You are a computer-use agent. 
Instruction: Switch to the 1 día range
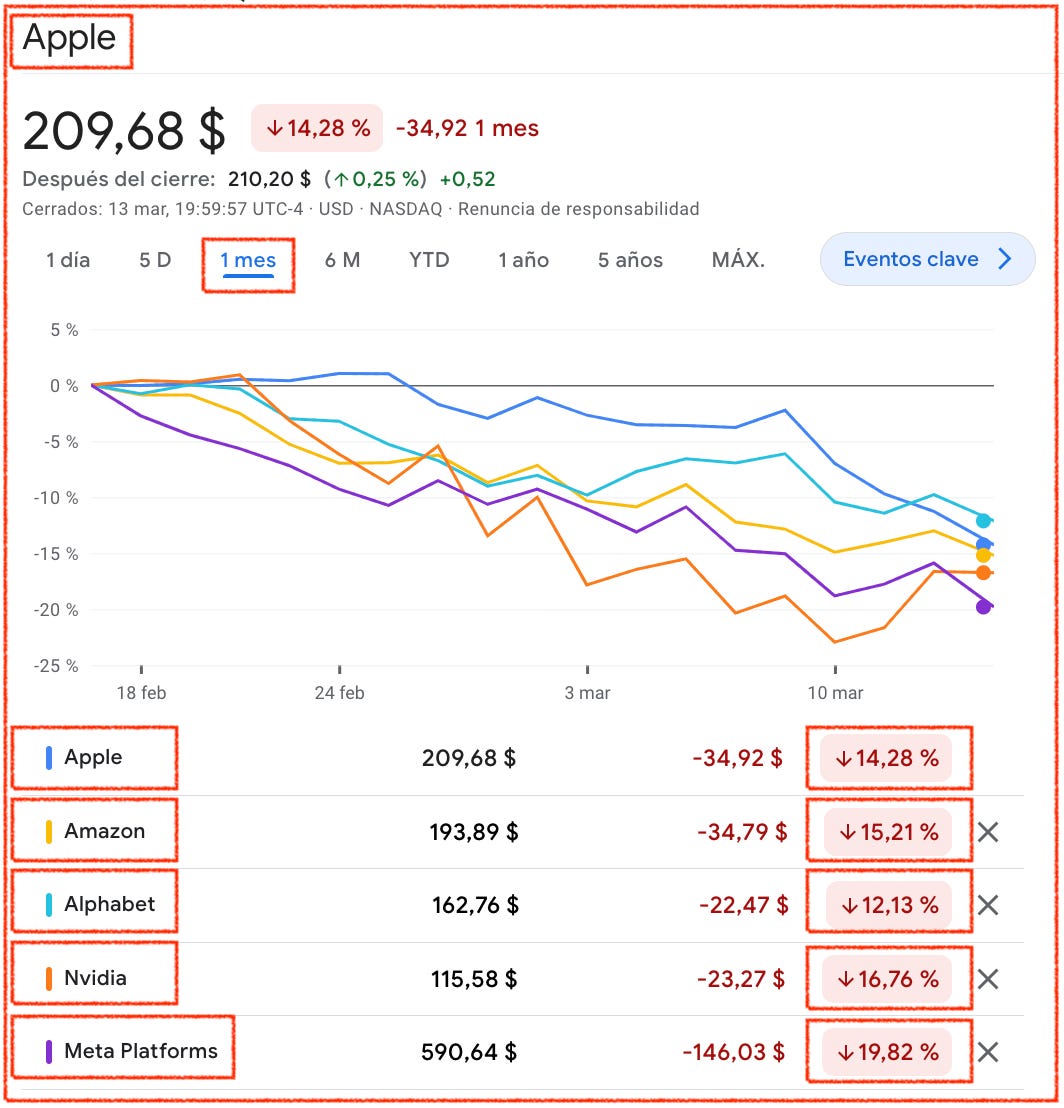click(68, 260)
